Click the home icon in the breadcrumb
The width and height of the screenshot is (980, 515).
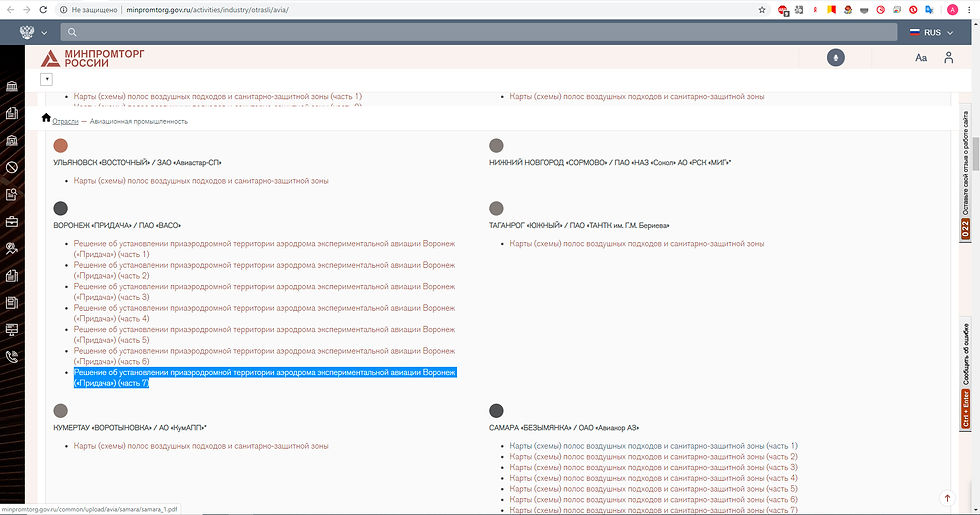point(46,119)
